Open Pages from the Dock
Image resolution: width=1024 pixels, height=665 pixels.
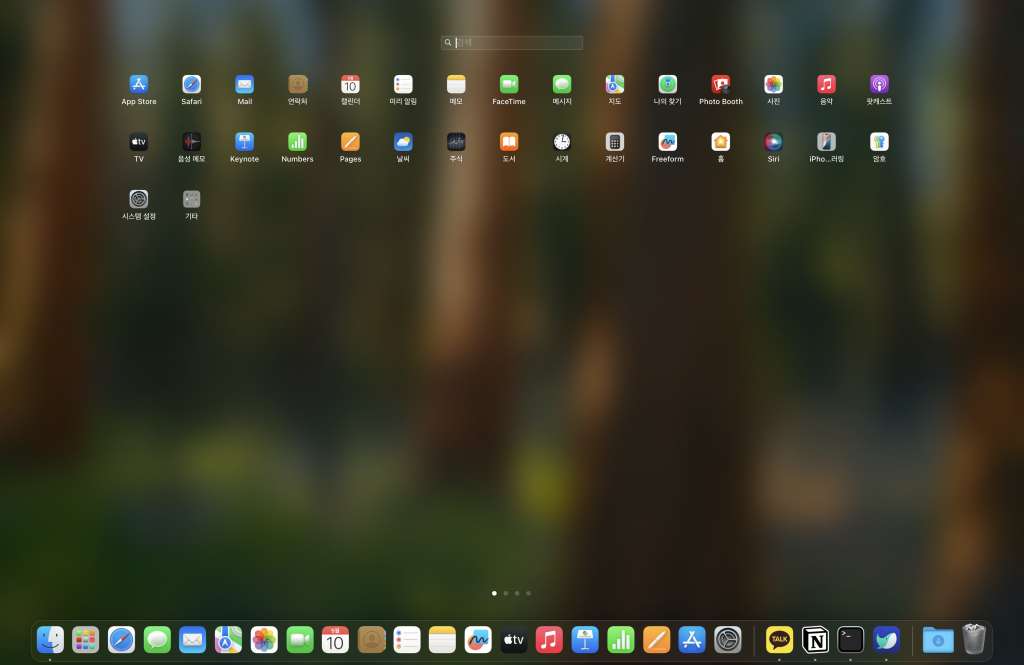656,640
